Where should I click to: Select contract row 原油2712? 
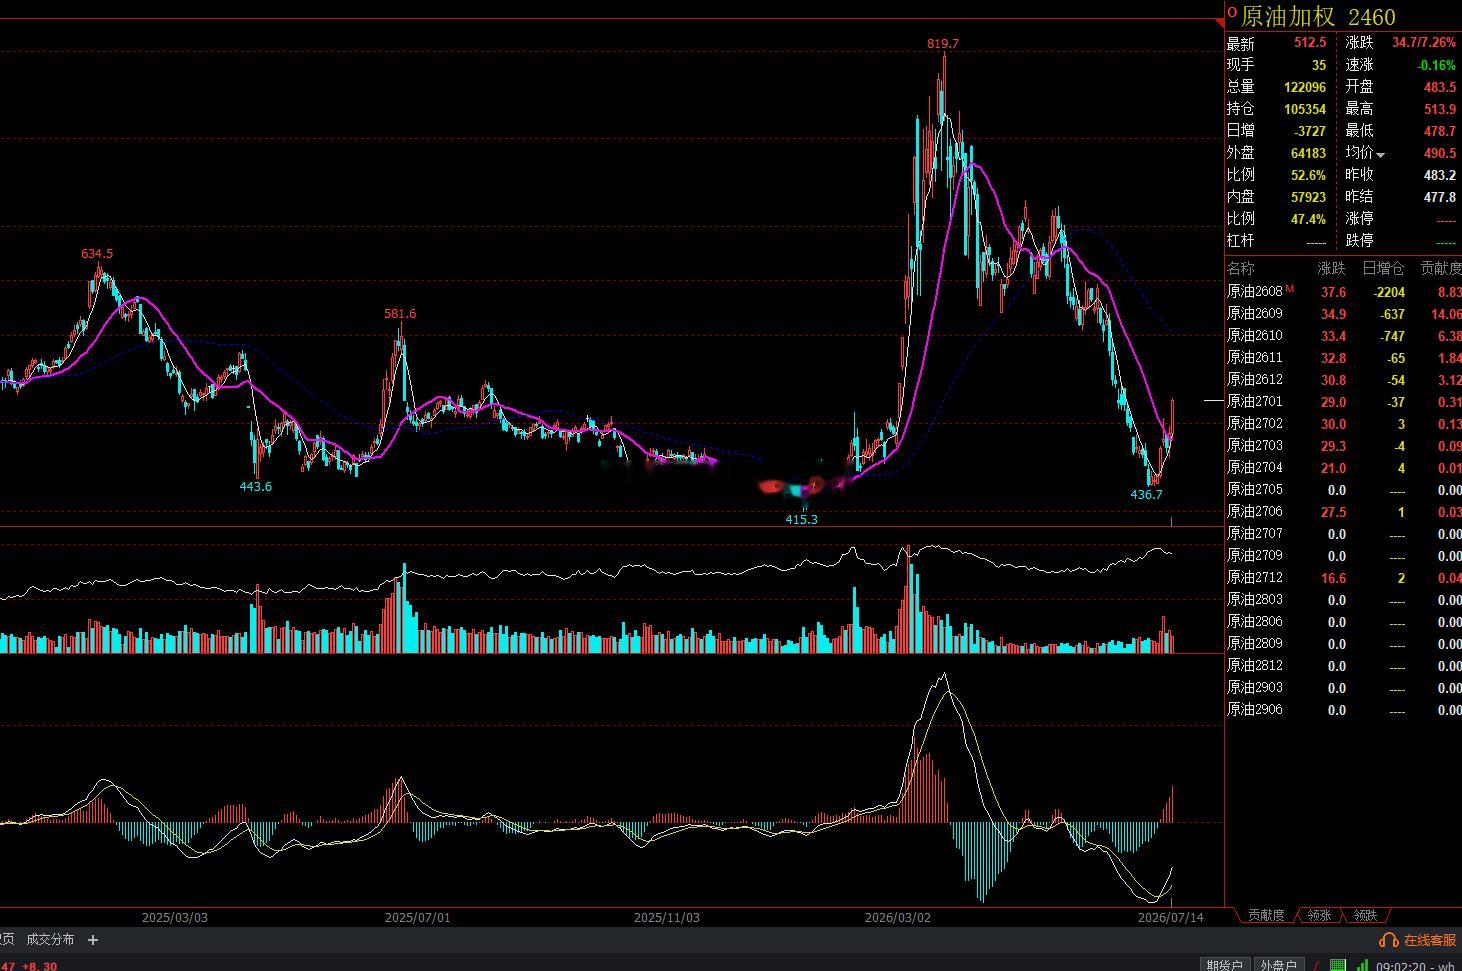tap(1344, 578)
